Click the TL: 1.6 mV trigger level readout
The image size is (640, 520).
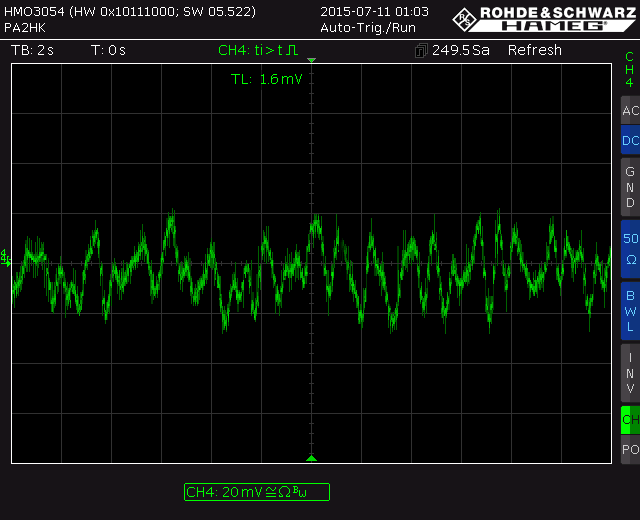(266, 79)
